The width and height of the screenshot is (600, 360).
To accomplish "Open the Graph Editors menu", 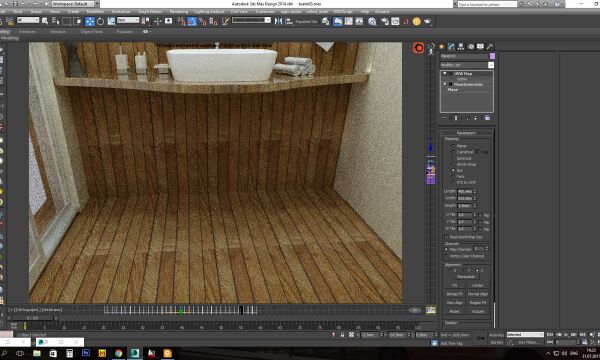I will (x=149, y=12).
